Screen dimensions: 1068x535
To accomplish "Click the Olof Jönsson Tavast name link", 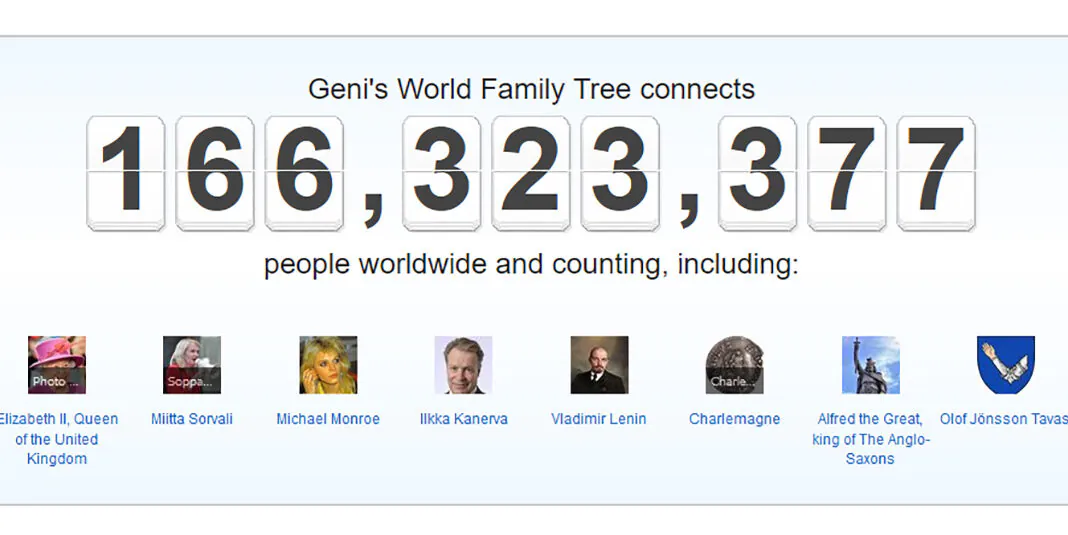I will (x=1003, y=419).
